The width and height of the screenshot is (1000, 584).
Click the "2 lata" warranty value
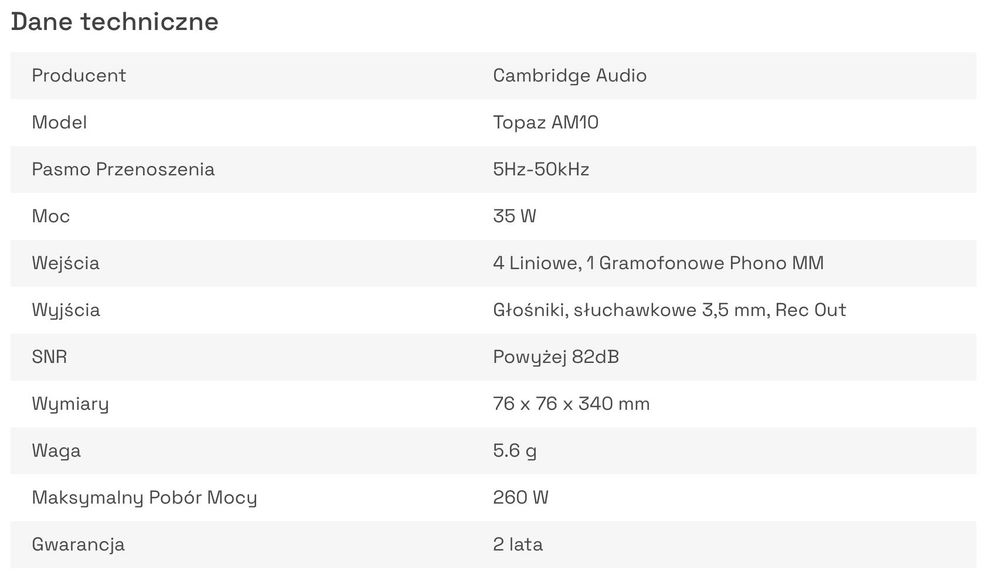[517, 545]
